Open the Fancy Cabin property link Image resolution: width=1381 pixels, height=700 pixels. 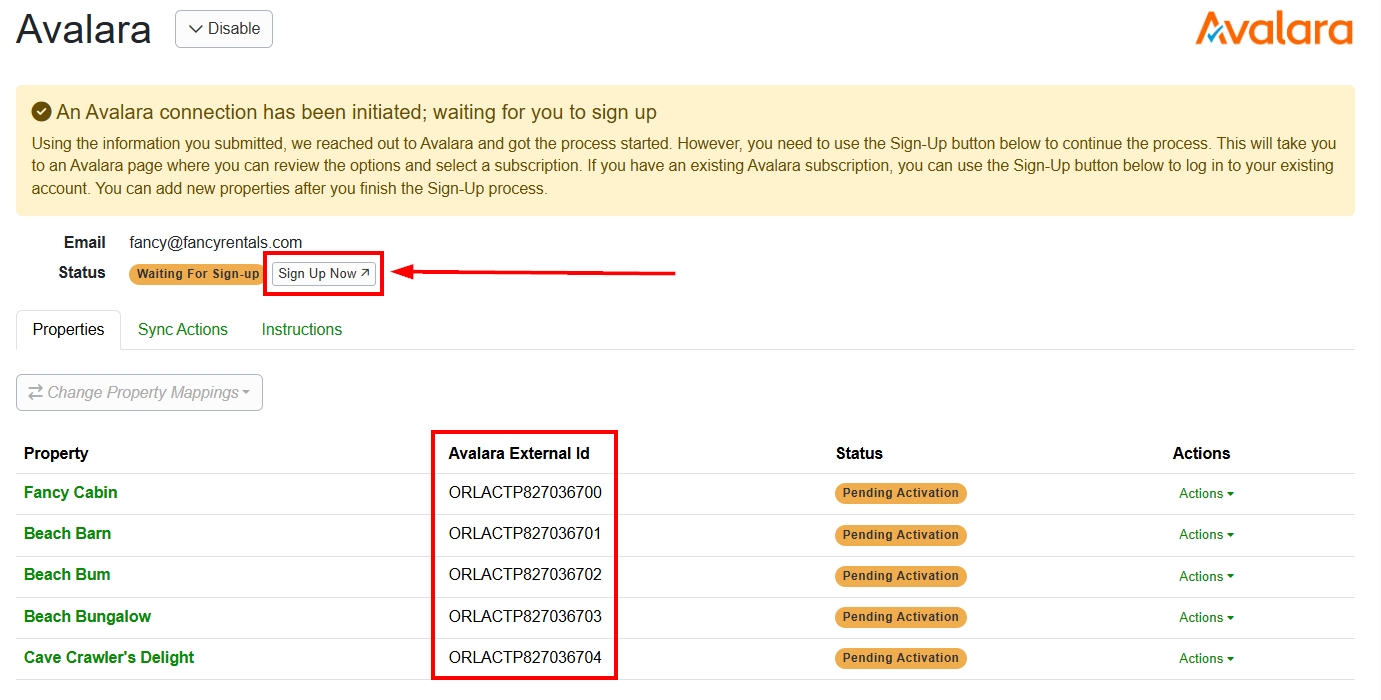pyautogui.click(x=71, y=493)
